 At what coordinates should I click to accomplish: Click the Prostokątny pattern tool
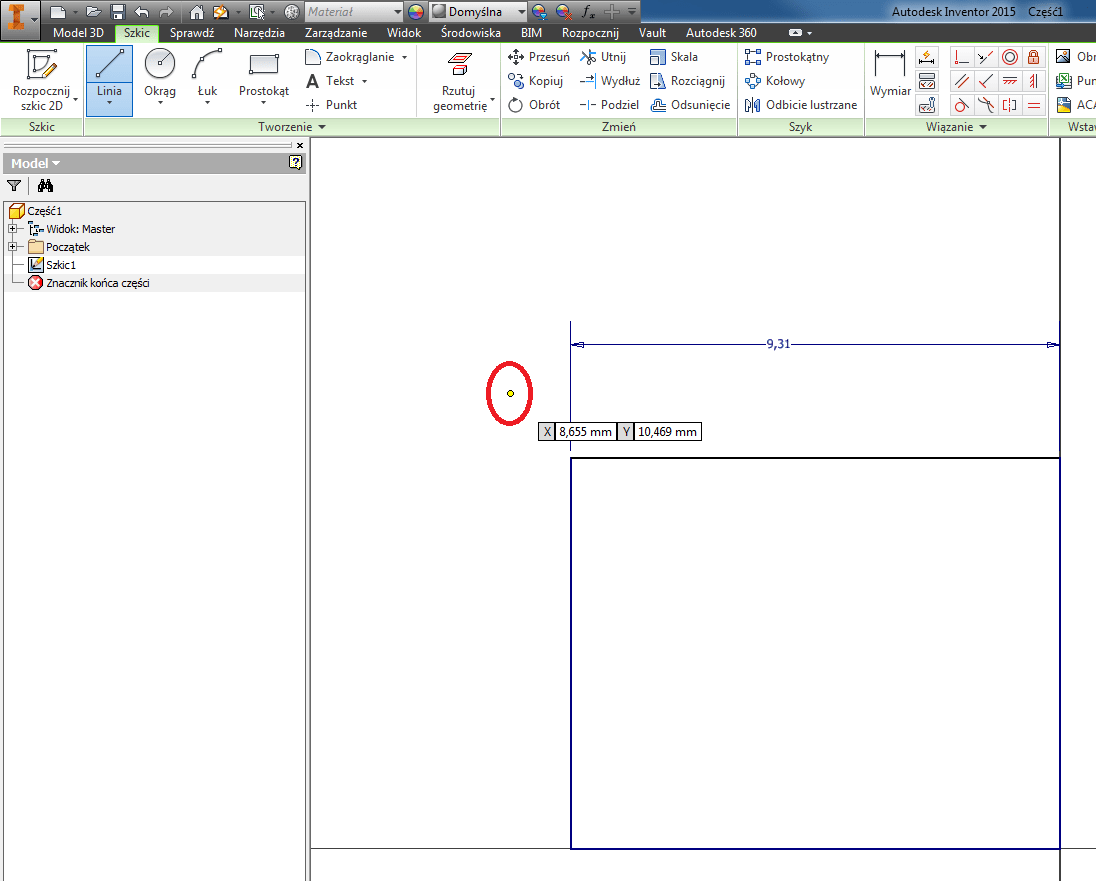point(786,57)
